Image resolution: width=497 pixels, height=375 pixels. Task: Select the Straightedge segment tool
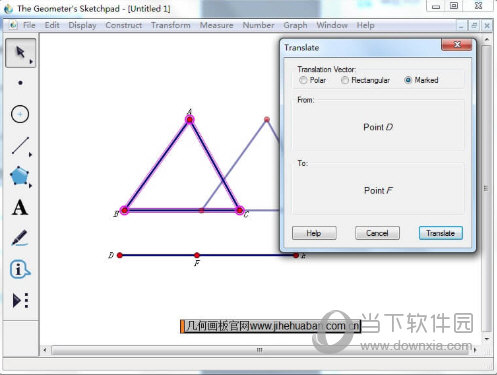coord(20,145)
